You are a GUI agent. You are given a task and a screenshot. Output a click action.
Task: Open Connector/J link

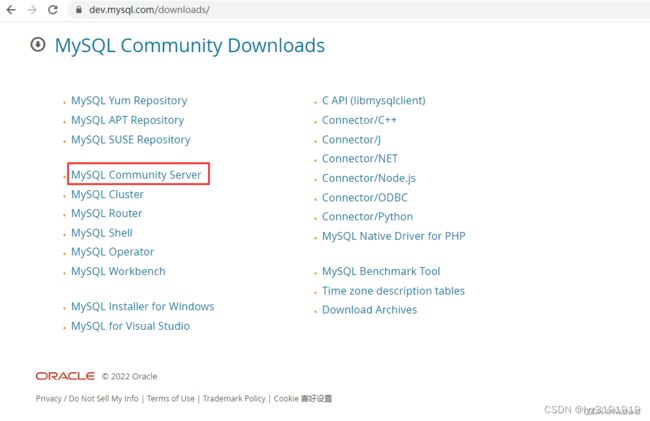[351, 140]
